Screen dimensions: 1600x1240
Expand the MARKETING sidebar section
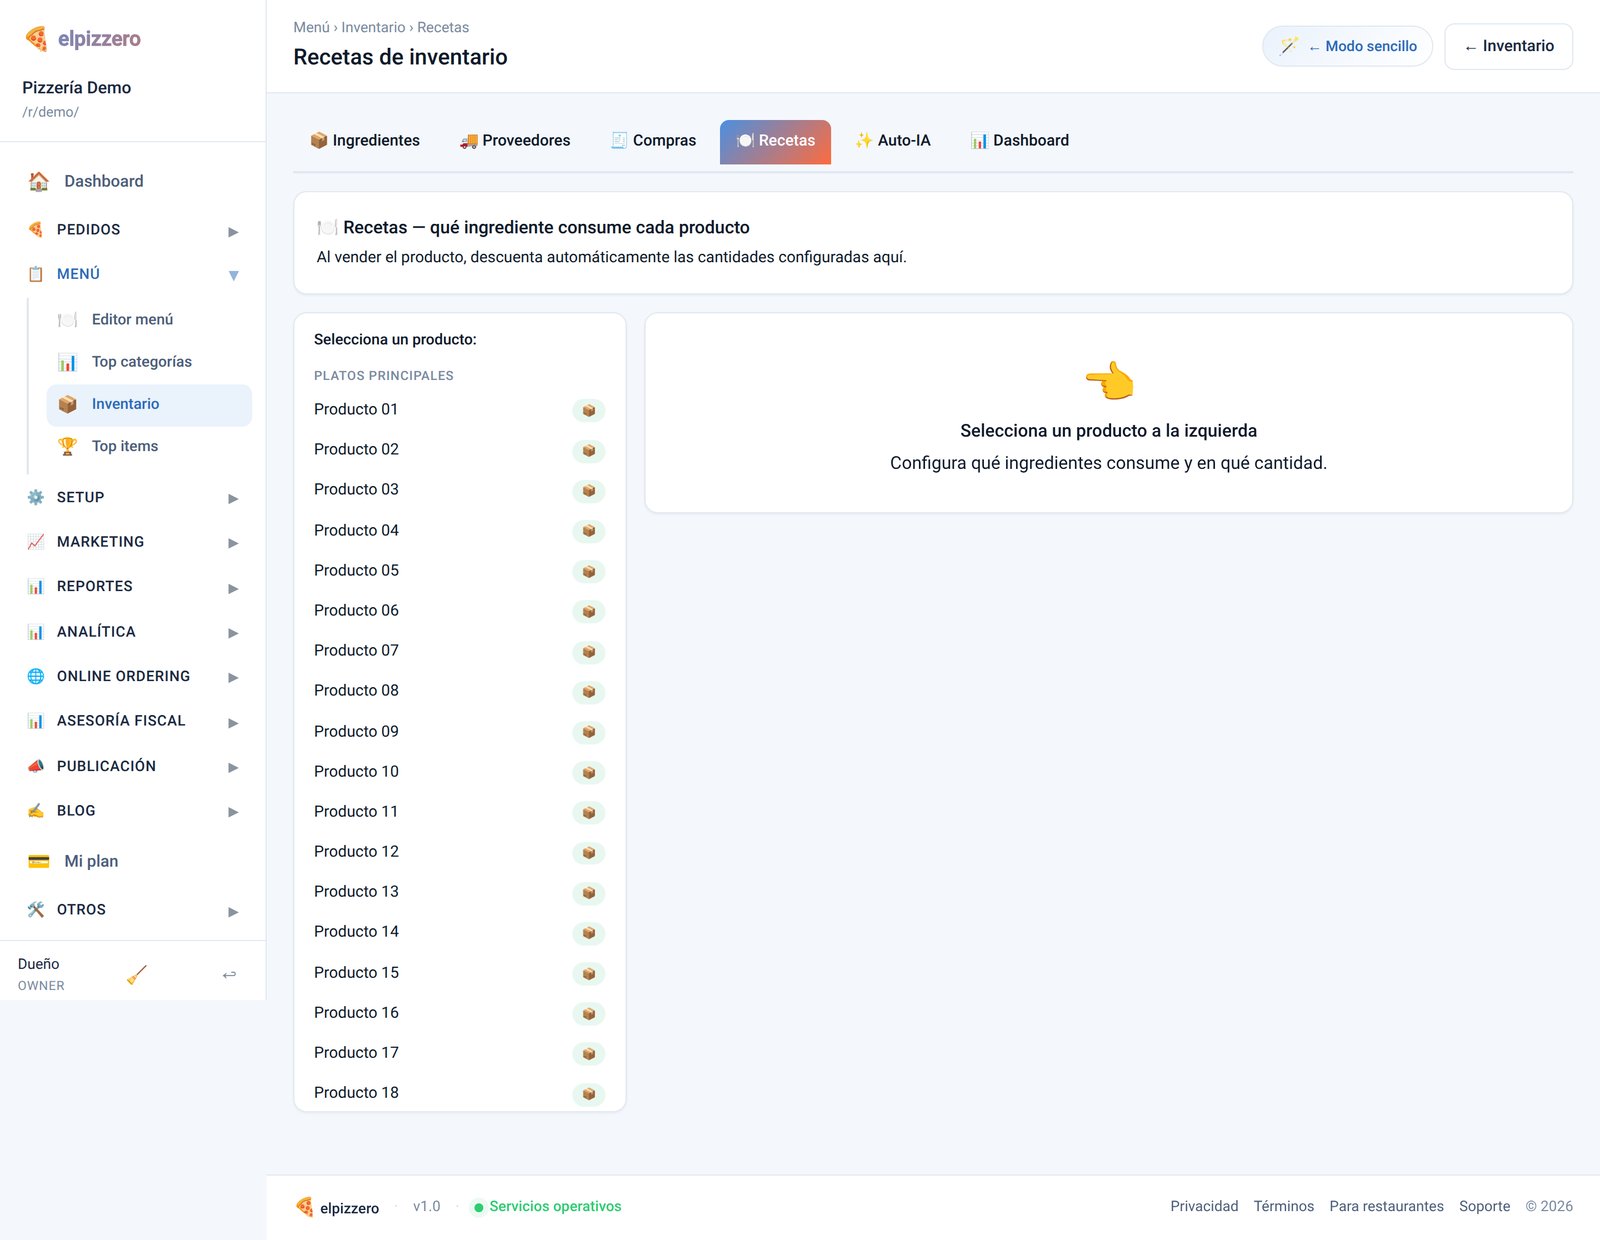(x=133, y=542)
